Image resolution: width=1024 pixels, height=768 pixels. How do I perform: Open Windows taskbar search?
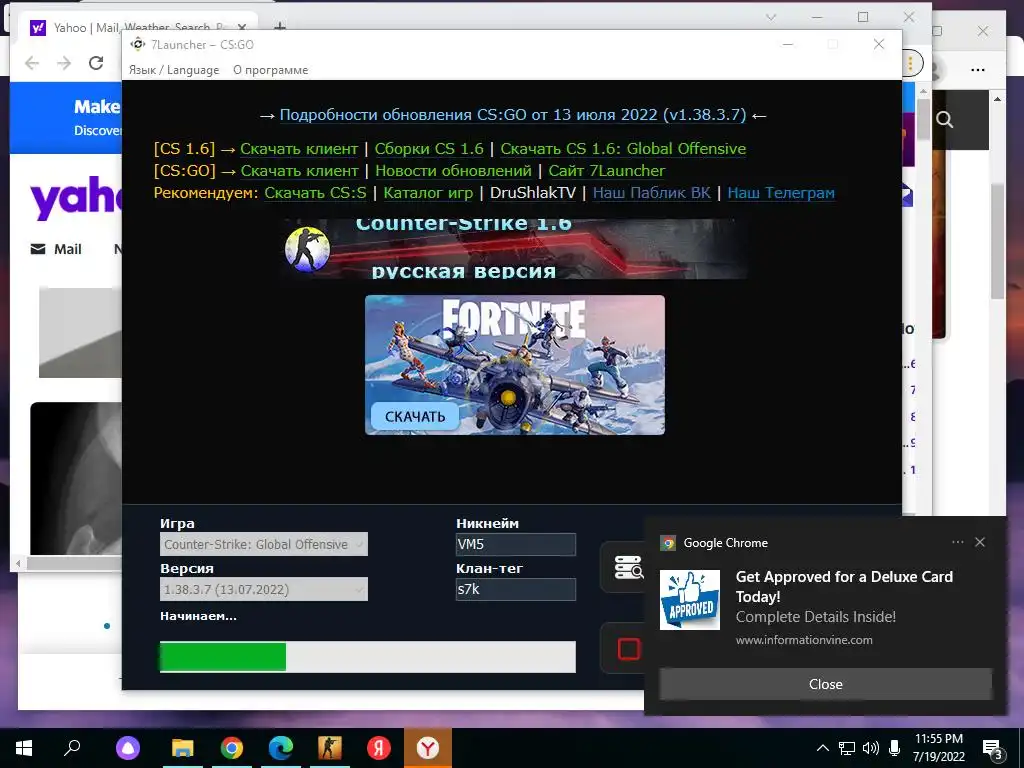coord(72,748)
